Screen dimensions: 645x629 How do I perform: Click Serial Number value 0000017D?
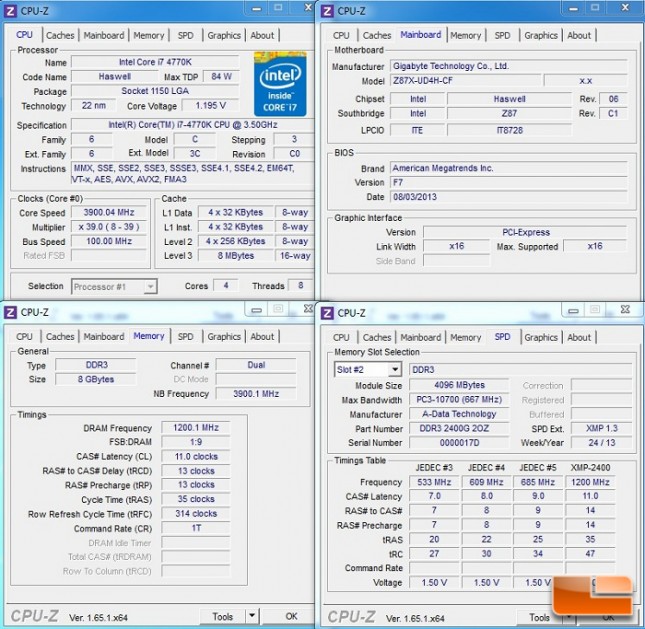click(x=459, y=443)
